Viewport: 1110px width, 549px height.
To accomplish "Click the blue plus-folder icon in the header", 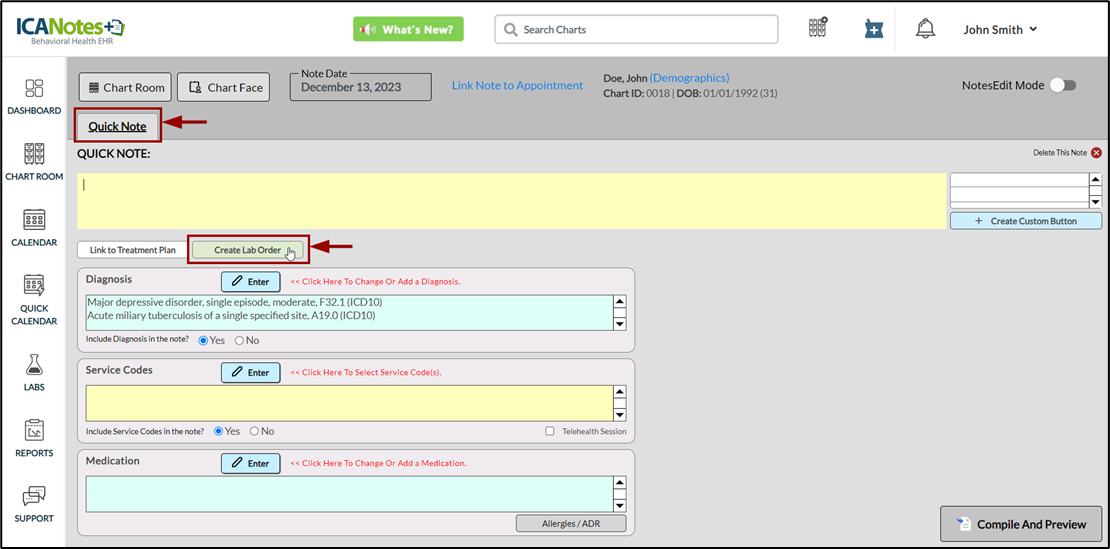I will (874, 29).
